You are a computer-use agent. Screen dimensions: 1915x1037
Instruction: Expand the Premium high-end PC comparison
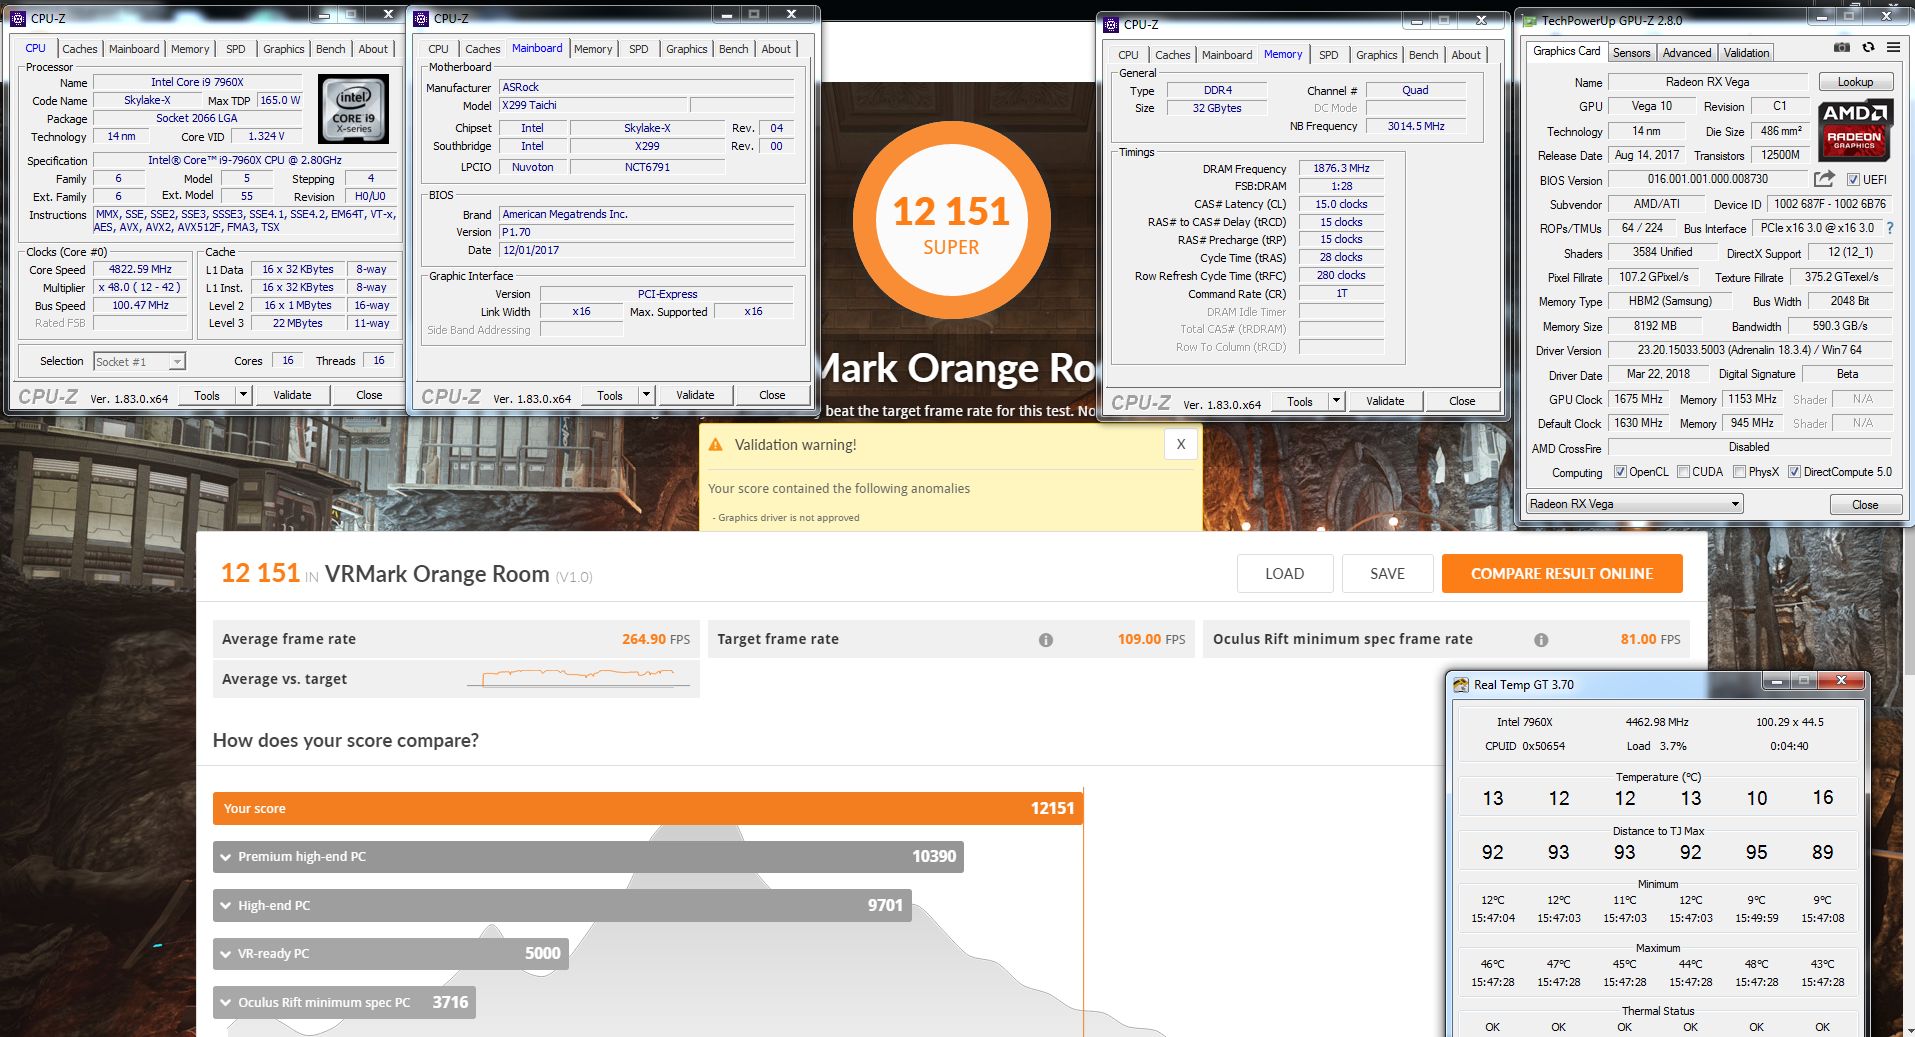(x=588, y=857)
